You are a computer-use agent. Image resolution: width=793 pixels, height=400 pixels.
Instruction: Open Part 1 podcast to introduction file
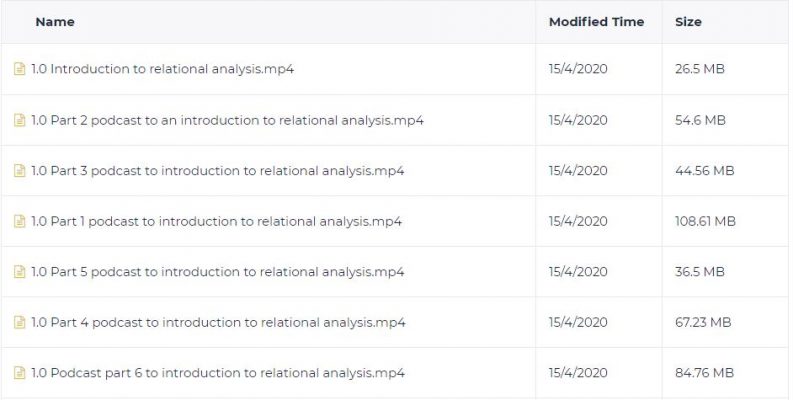(216, 221)
